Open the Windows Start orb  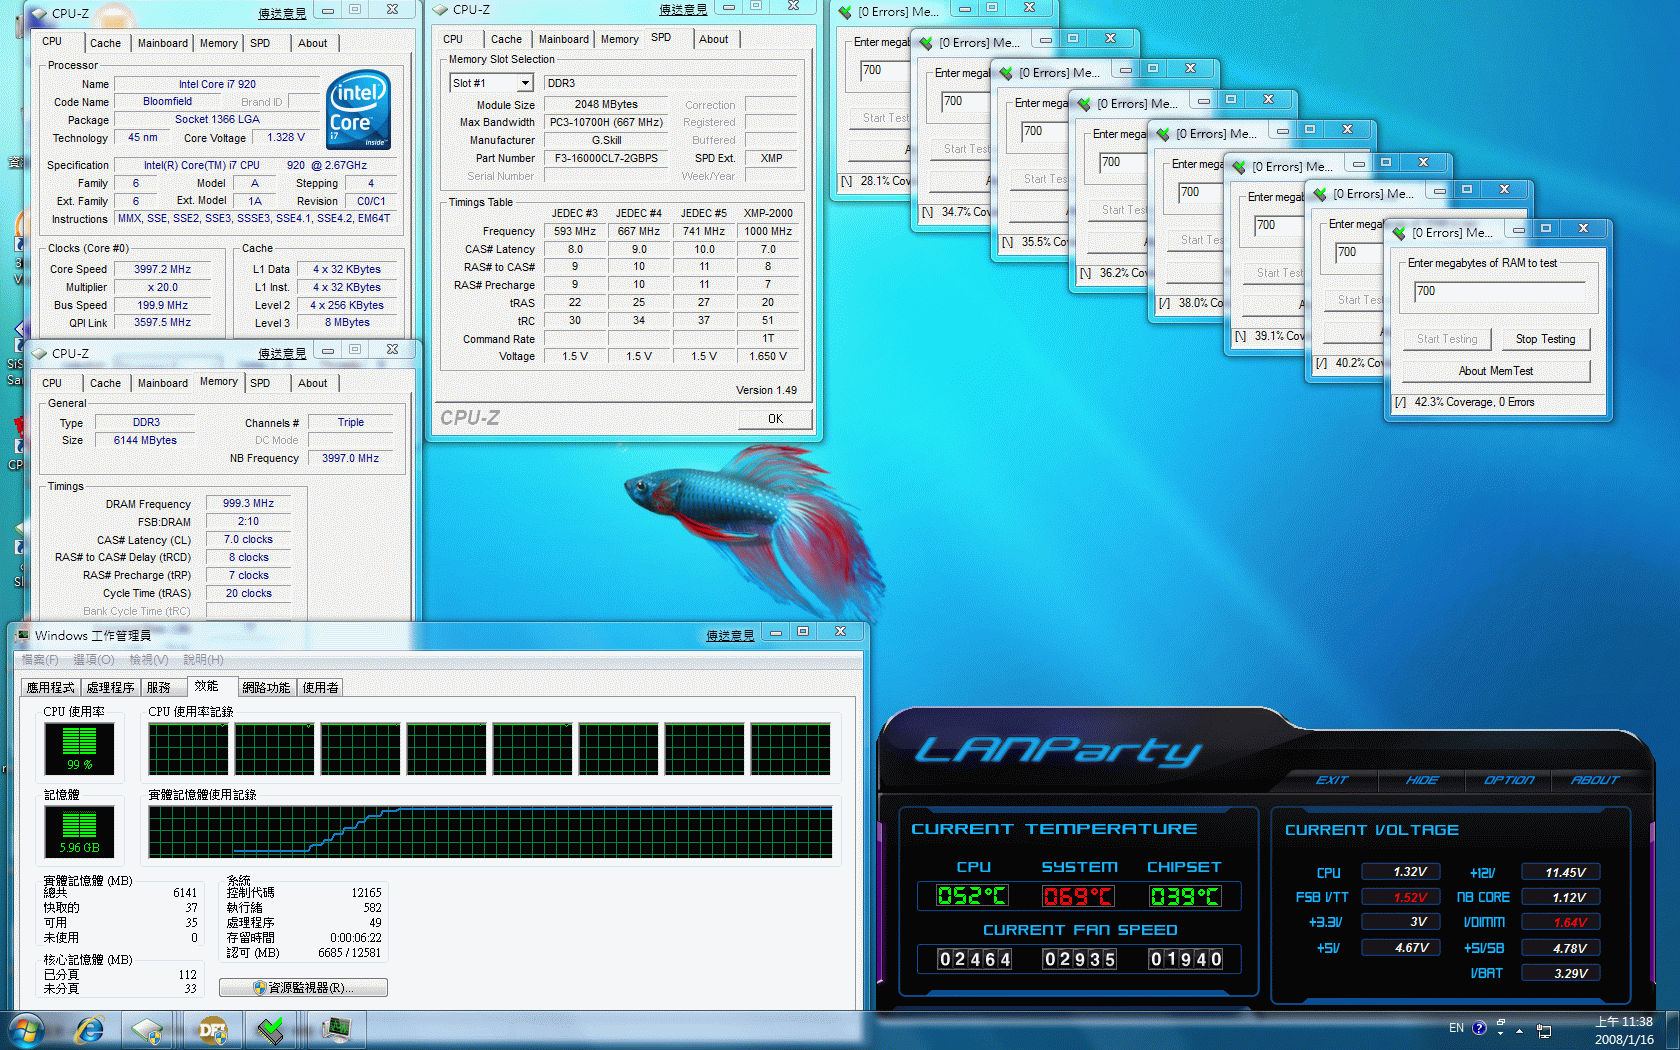point(27,1030)
